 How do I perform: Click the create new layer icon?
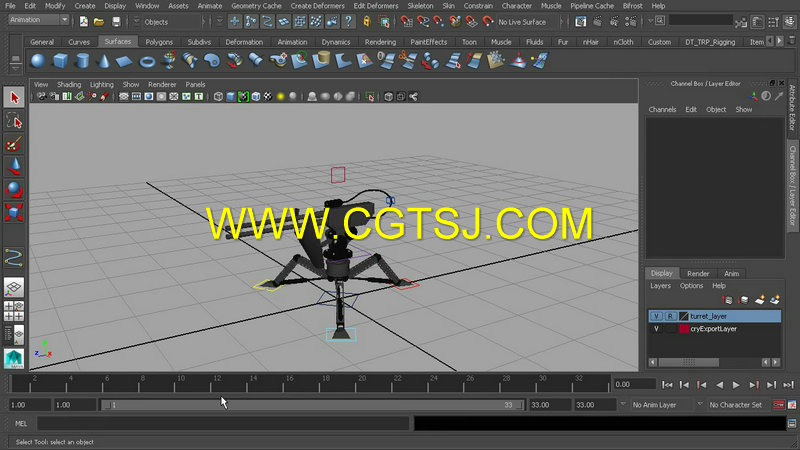760,300
